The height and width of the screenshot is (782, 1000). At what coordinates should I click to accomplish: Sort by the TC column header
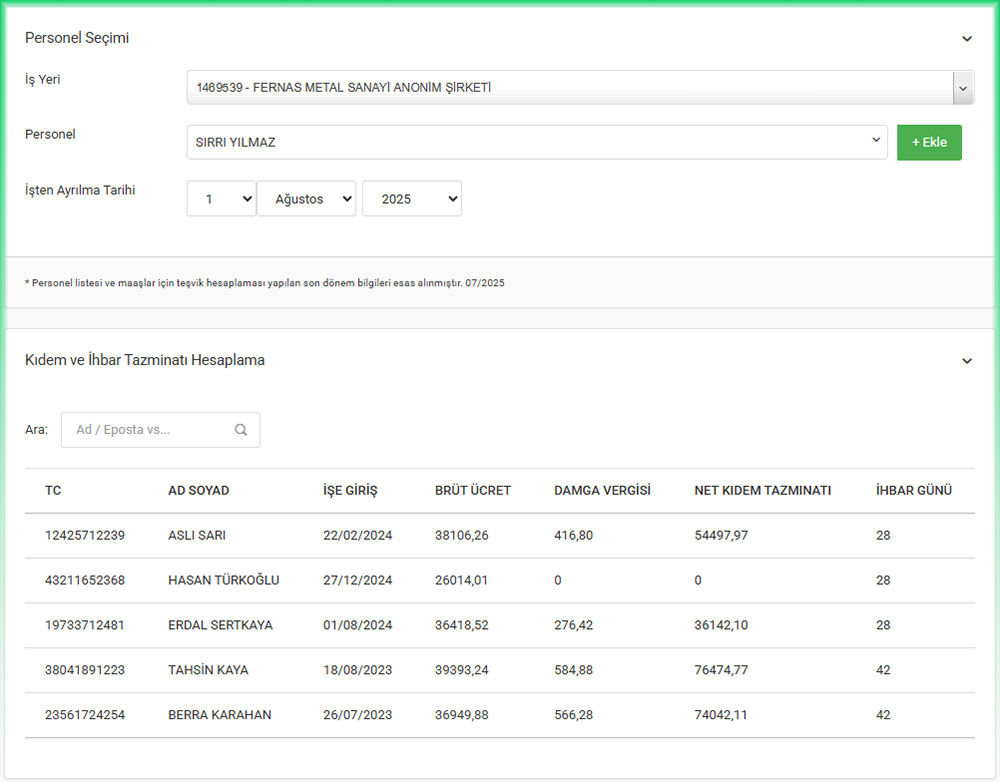[53, 491]
